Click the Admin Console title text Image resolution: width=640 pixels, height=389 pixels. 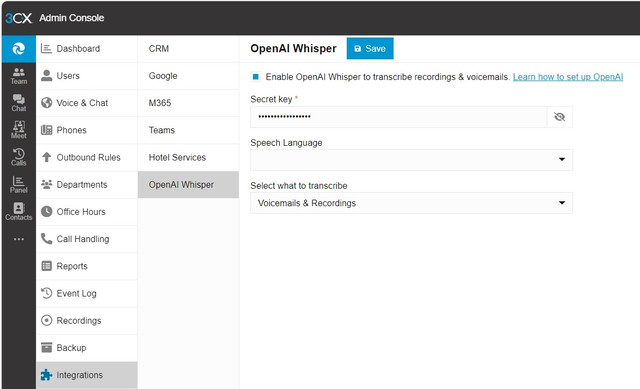[72, 18]
